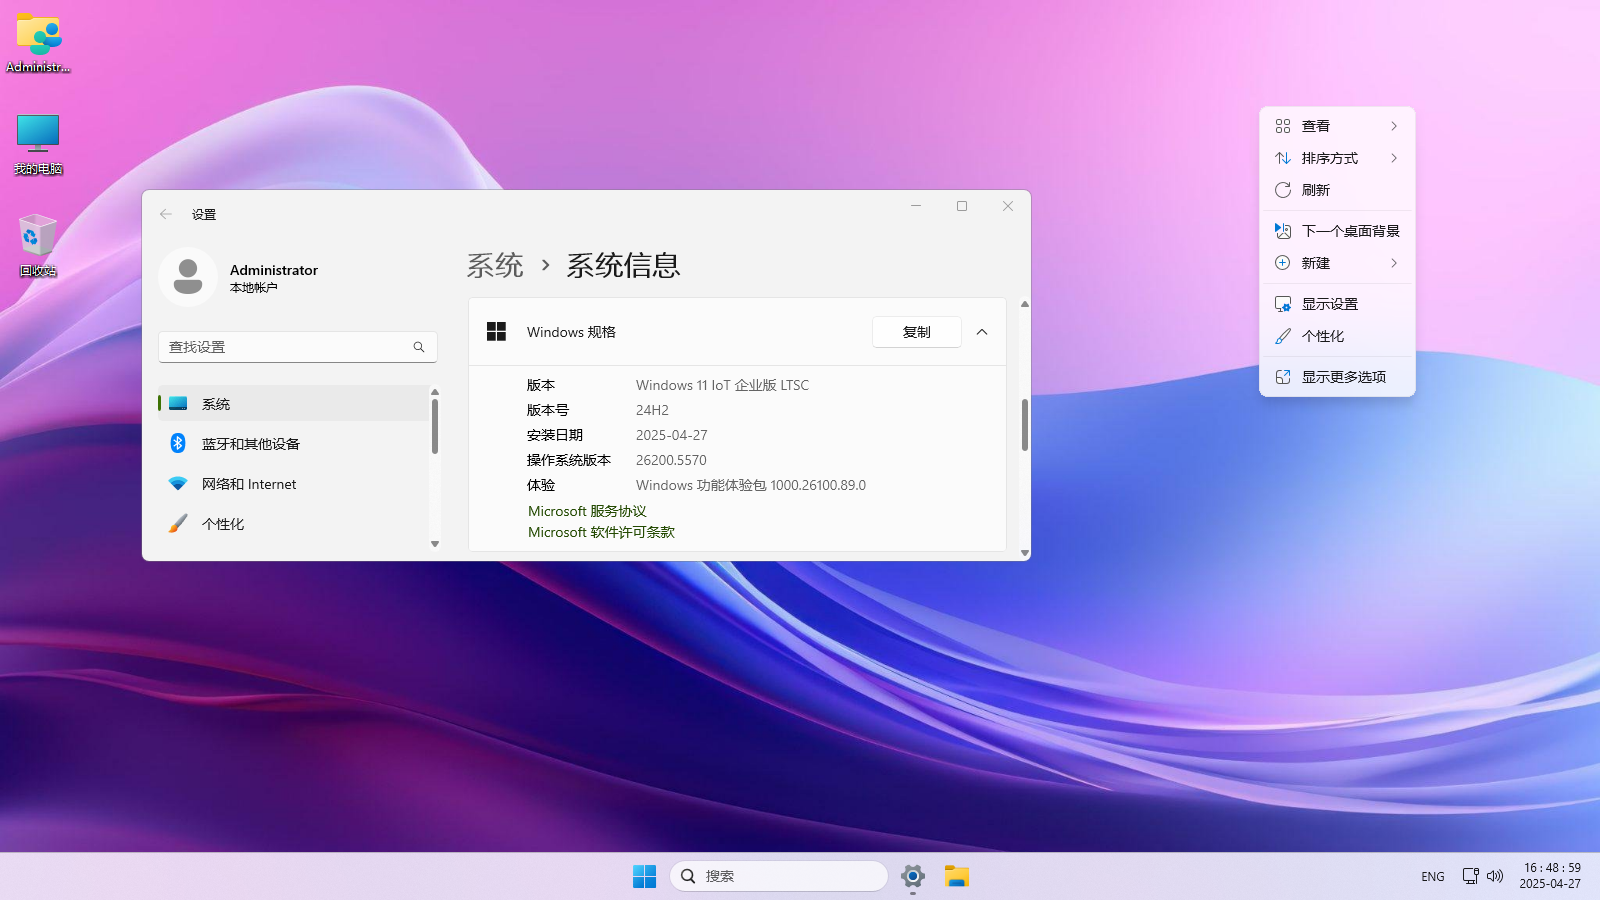Click the 本地帐户 label under Administrator
This screenshot has height=900, width=1600.
(254, 288)
